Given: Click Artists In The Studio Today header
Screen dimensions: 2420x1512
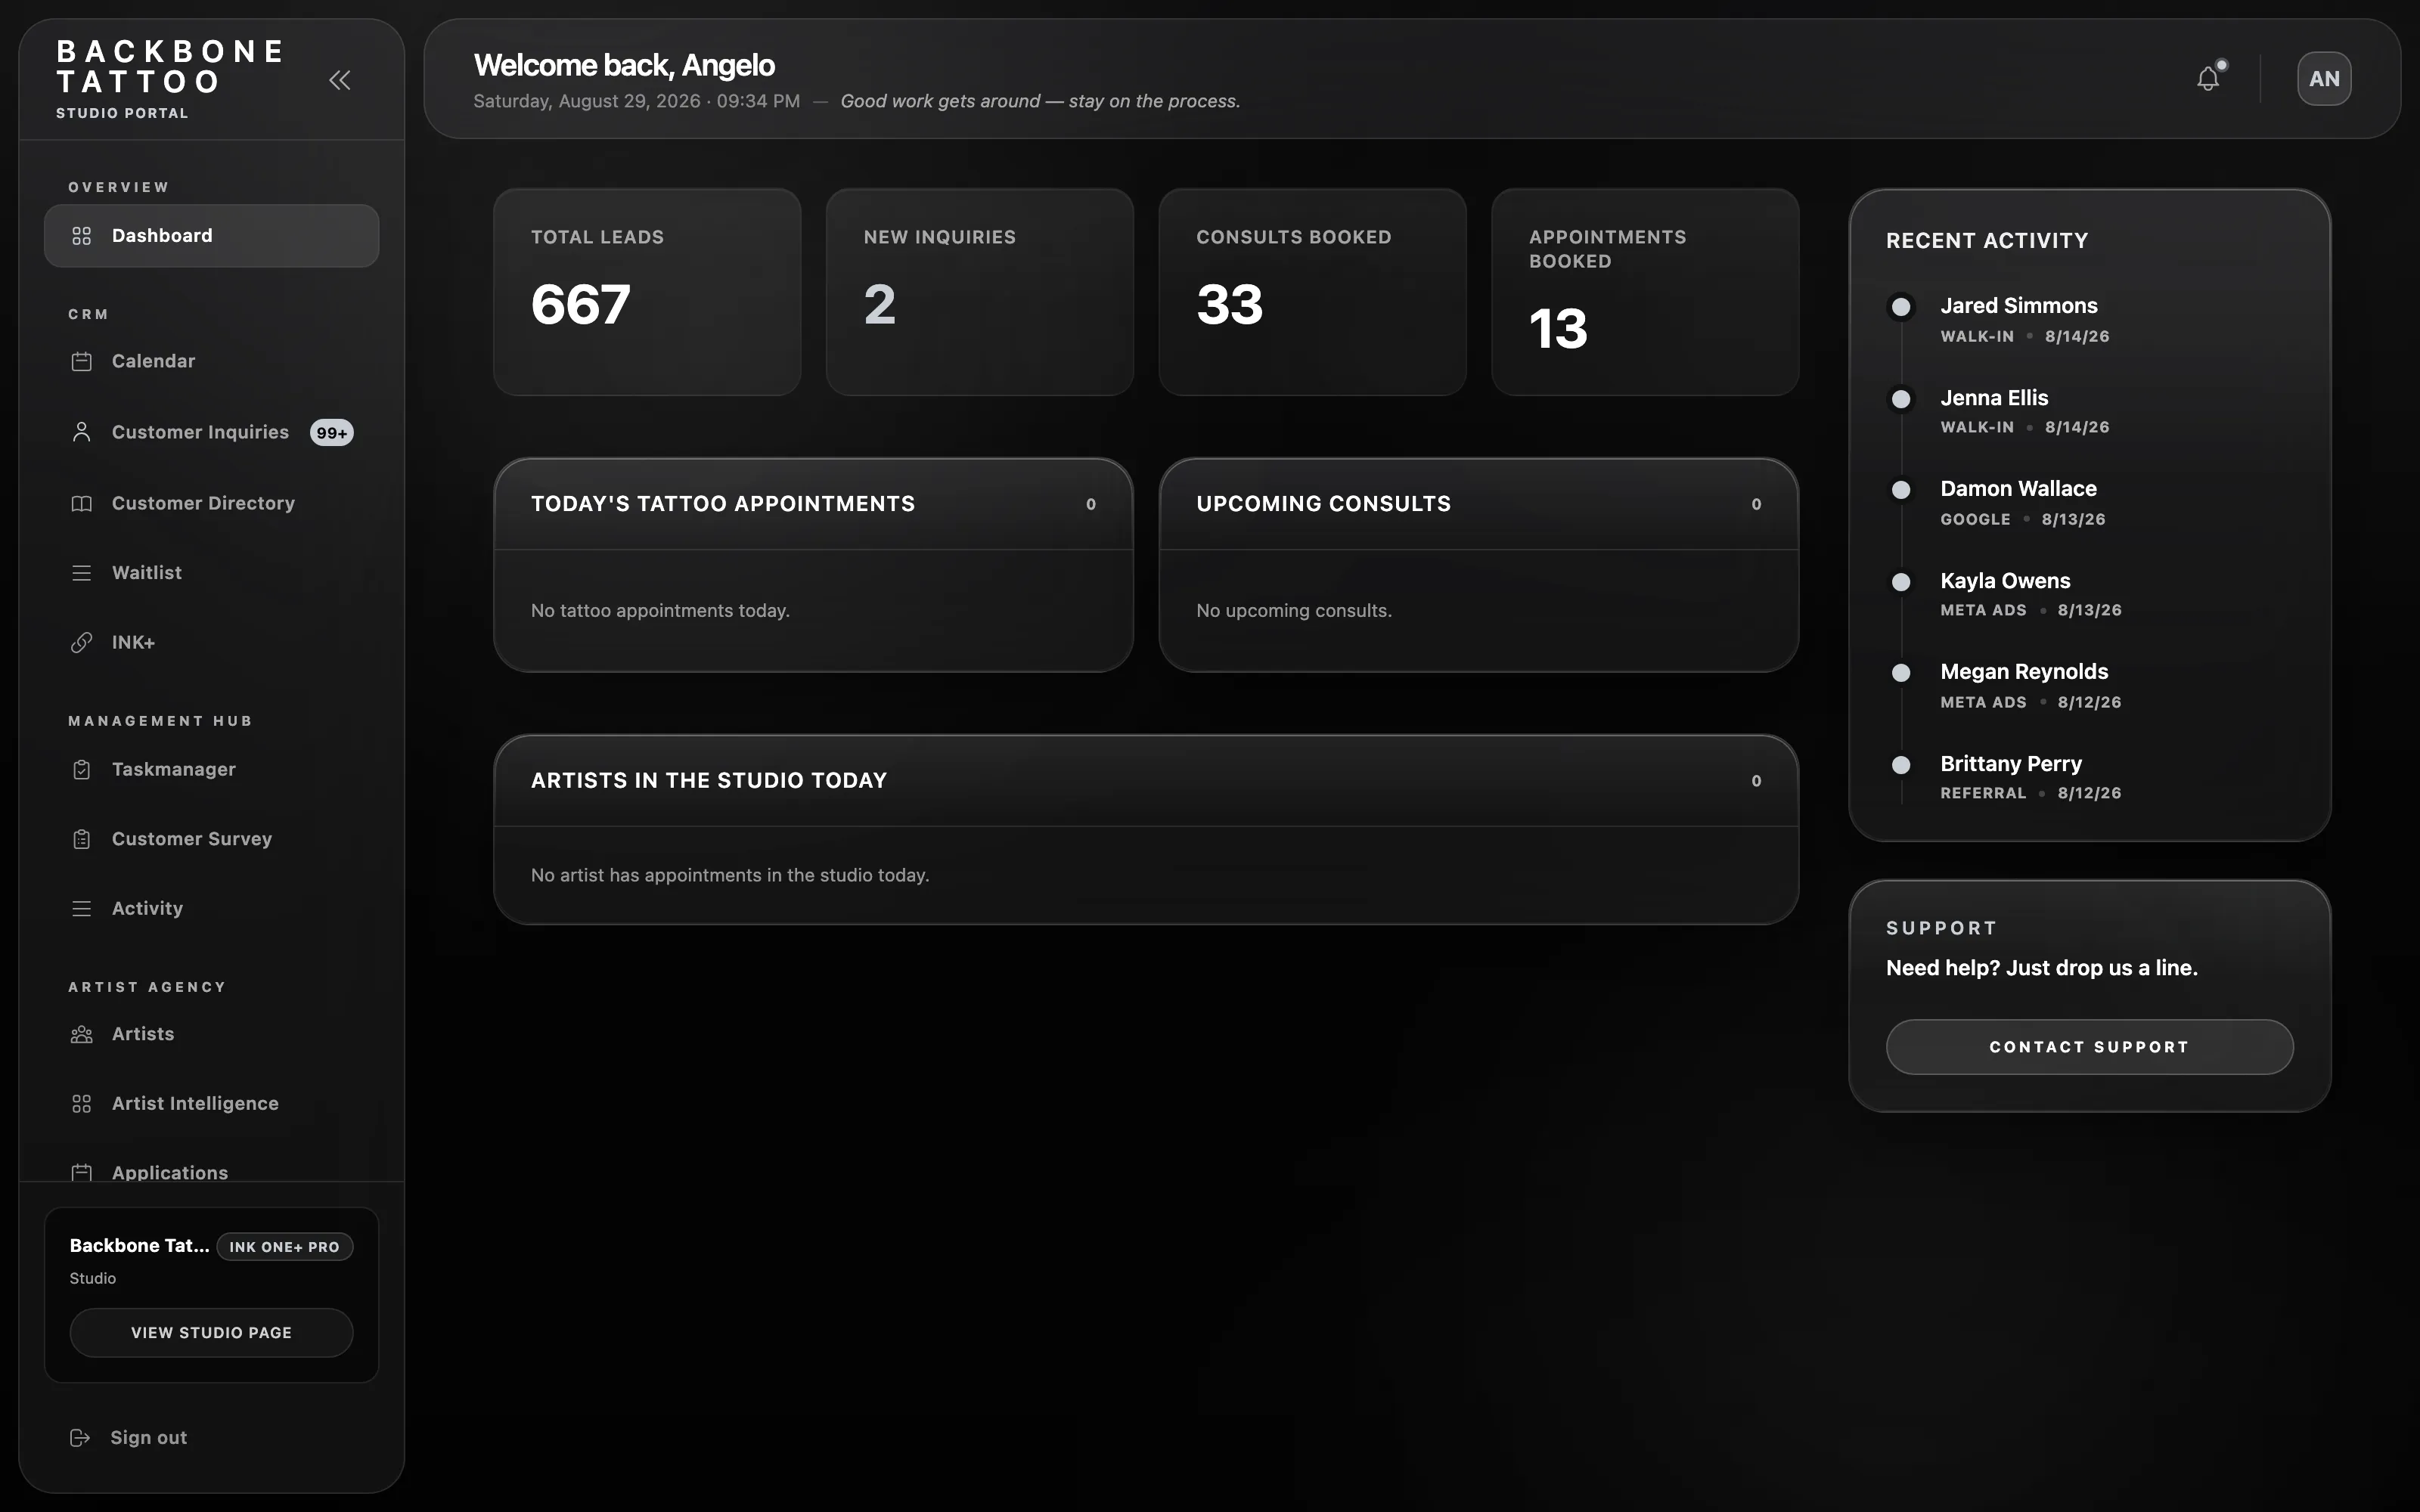Looking at the screenshot, I should click(1146, 780).
